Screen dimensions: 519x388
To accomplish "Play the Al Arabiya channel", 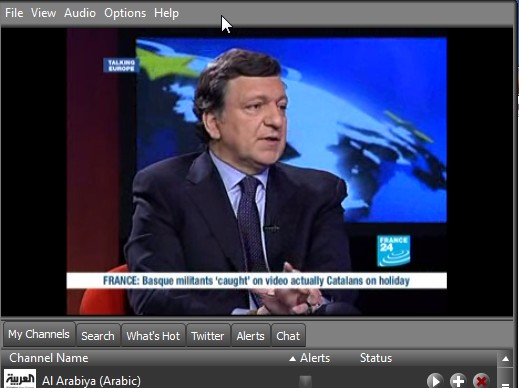I will point(435,381).
